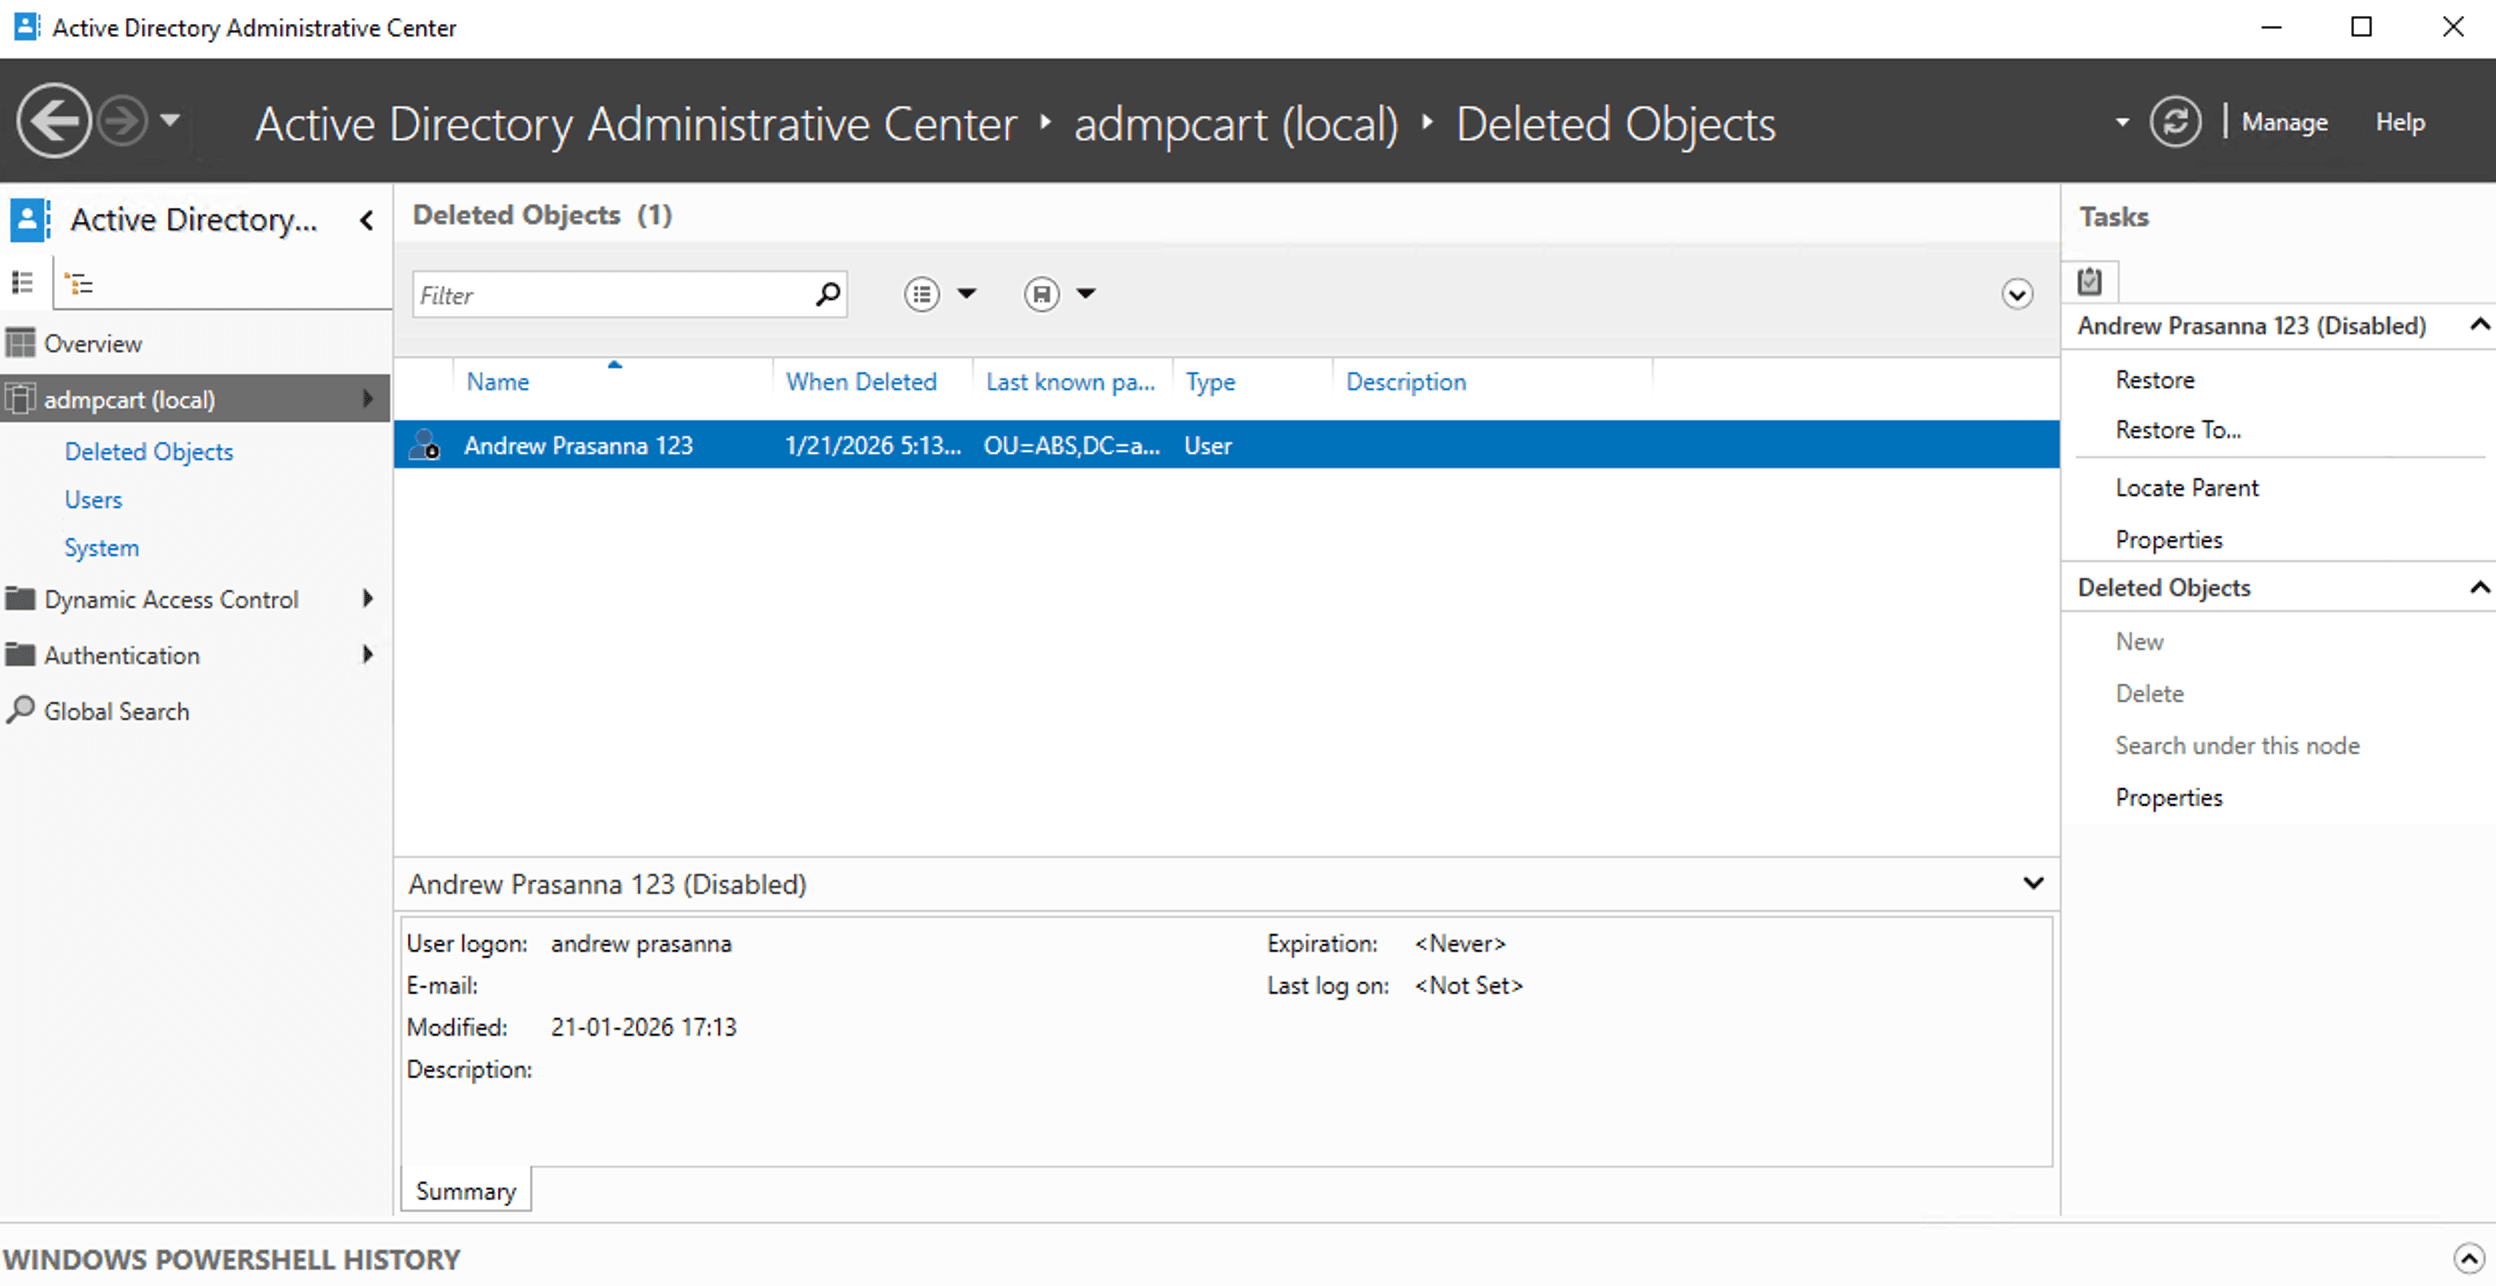Collapse the Deleted Objects tasks section
Image resolution: width=2496 pixels, height=1286 pixels.
(2479, 587)
